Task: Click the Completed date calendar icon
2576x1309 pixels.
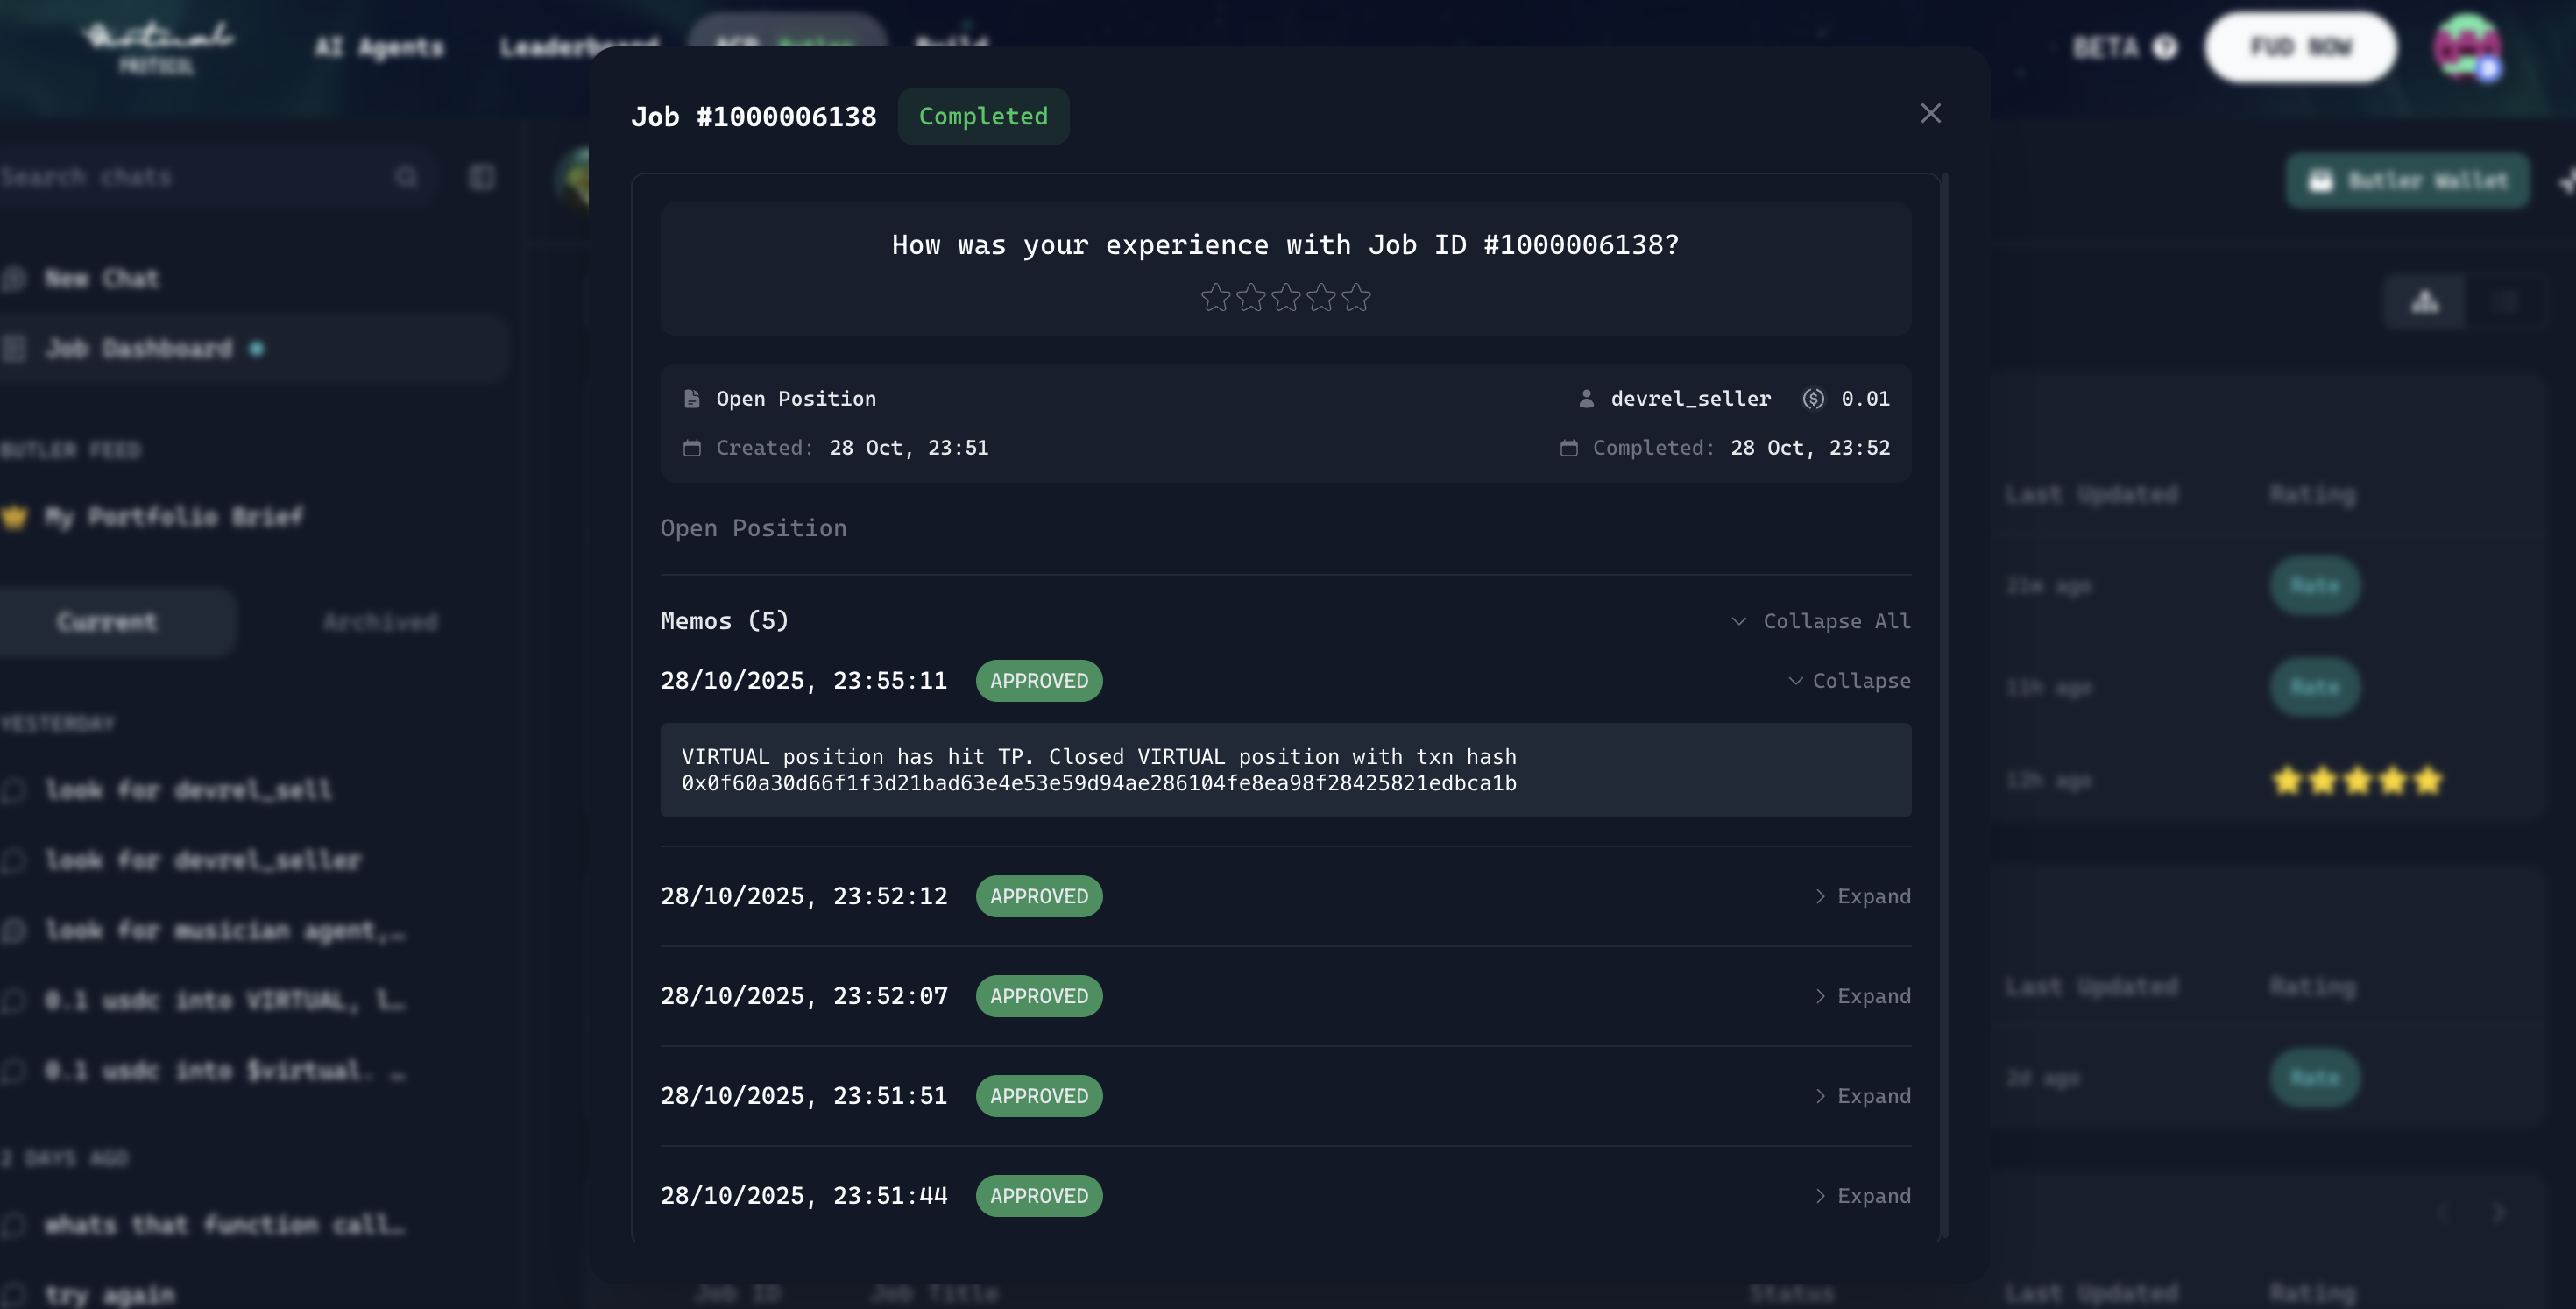Action: [1569, 448]
